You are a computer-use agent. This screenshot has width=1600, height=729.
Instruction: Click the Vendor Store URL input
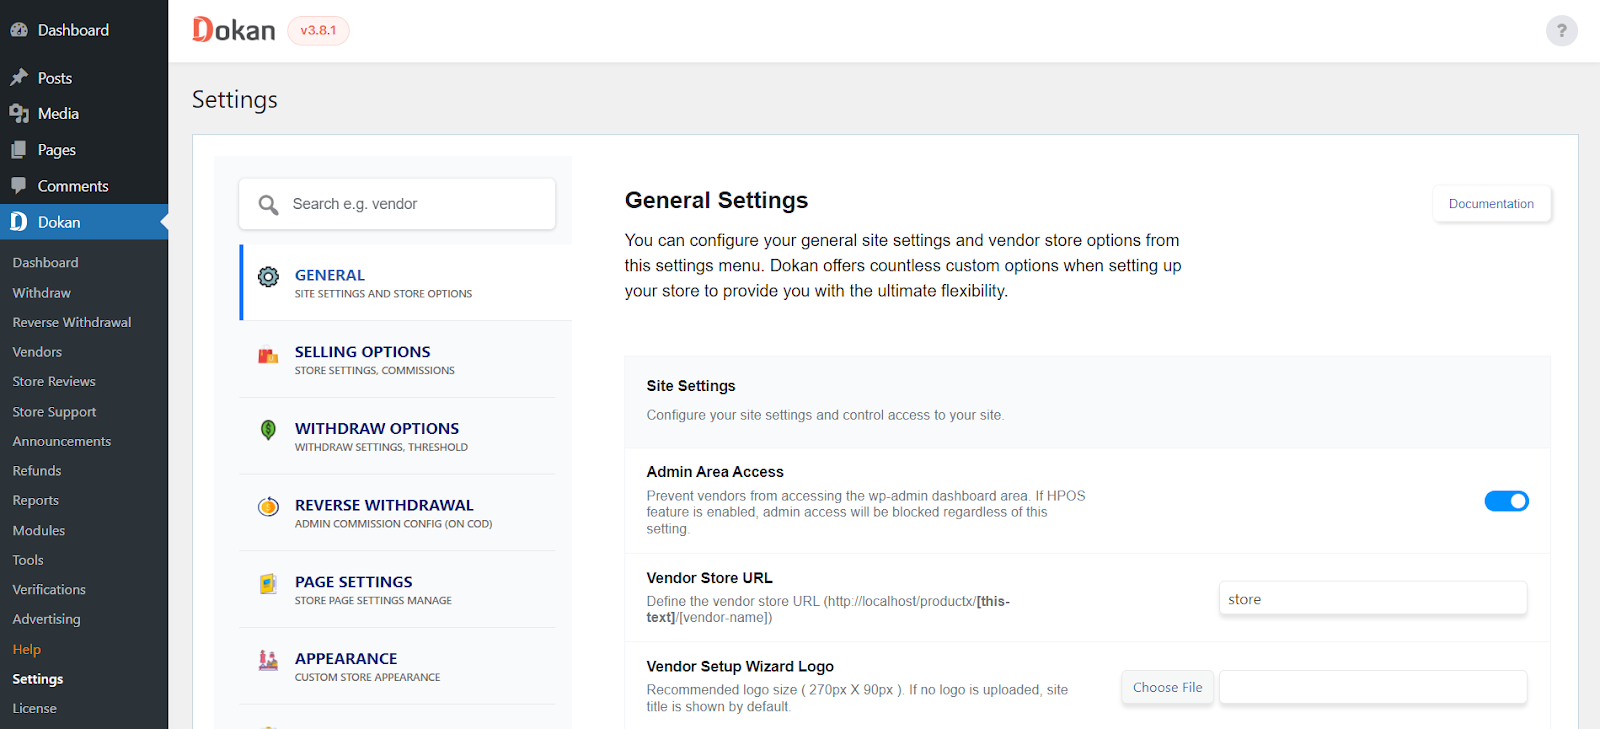tap(1373, 599)
